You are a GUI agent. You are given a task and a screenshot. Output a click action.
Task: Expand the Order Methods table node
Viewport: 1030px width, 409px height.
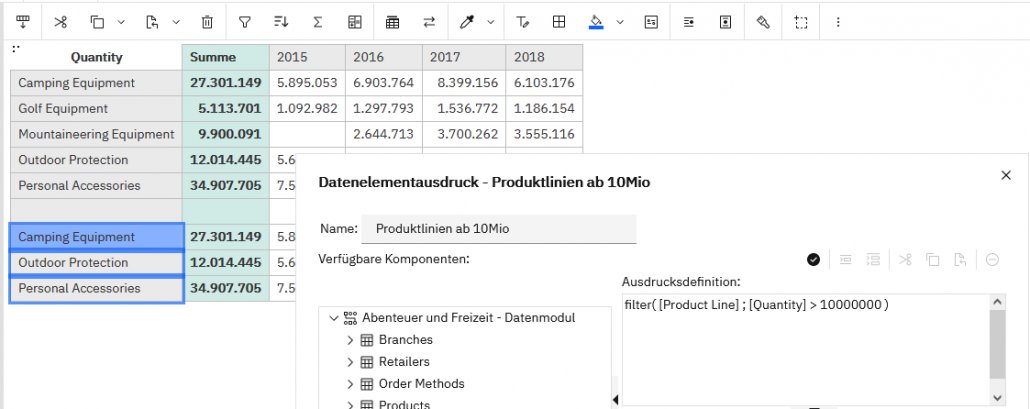pos(350,384)
